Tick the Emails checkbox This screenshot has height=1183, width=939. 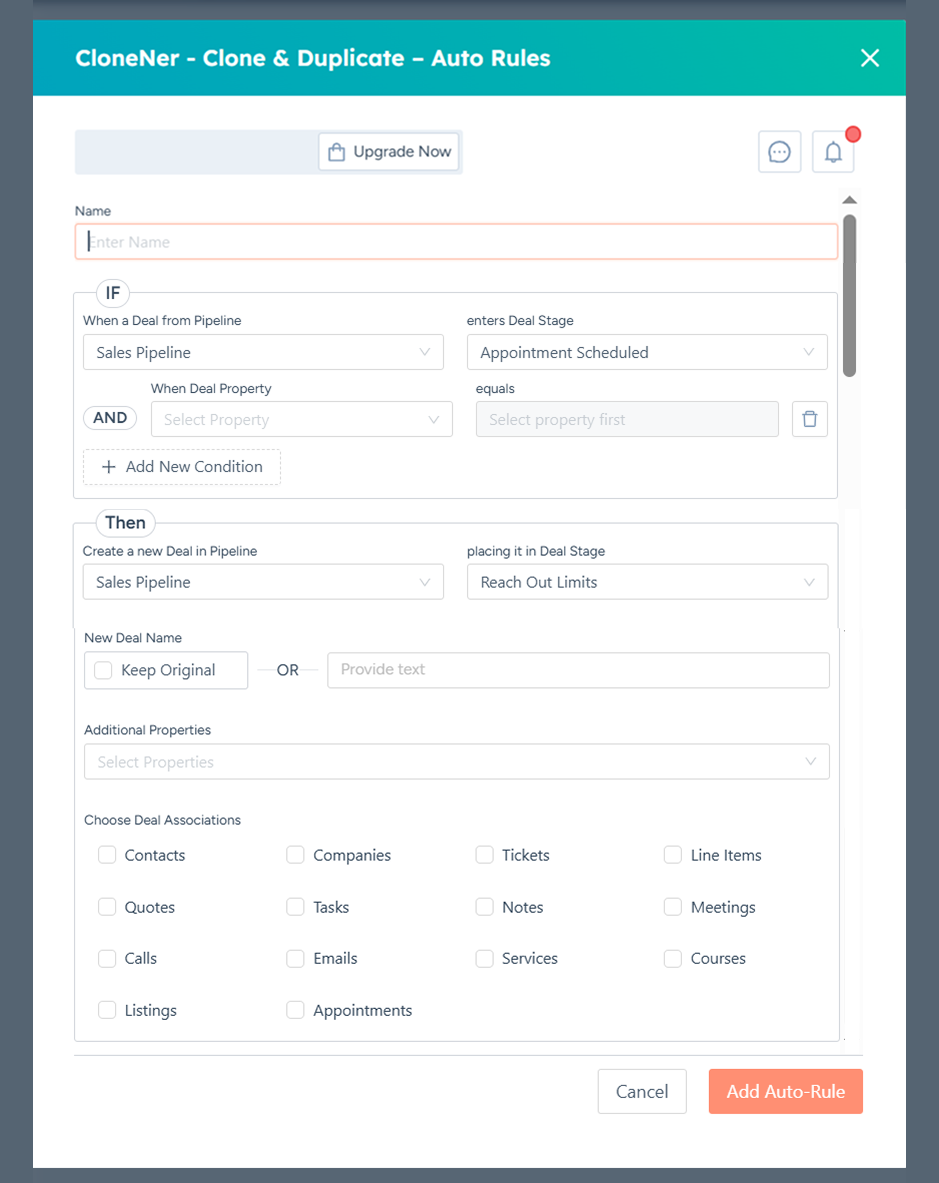pos(295,958)
